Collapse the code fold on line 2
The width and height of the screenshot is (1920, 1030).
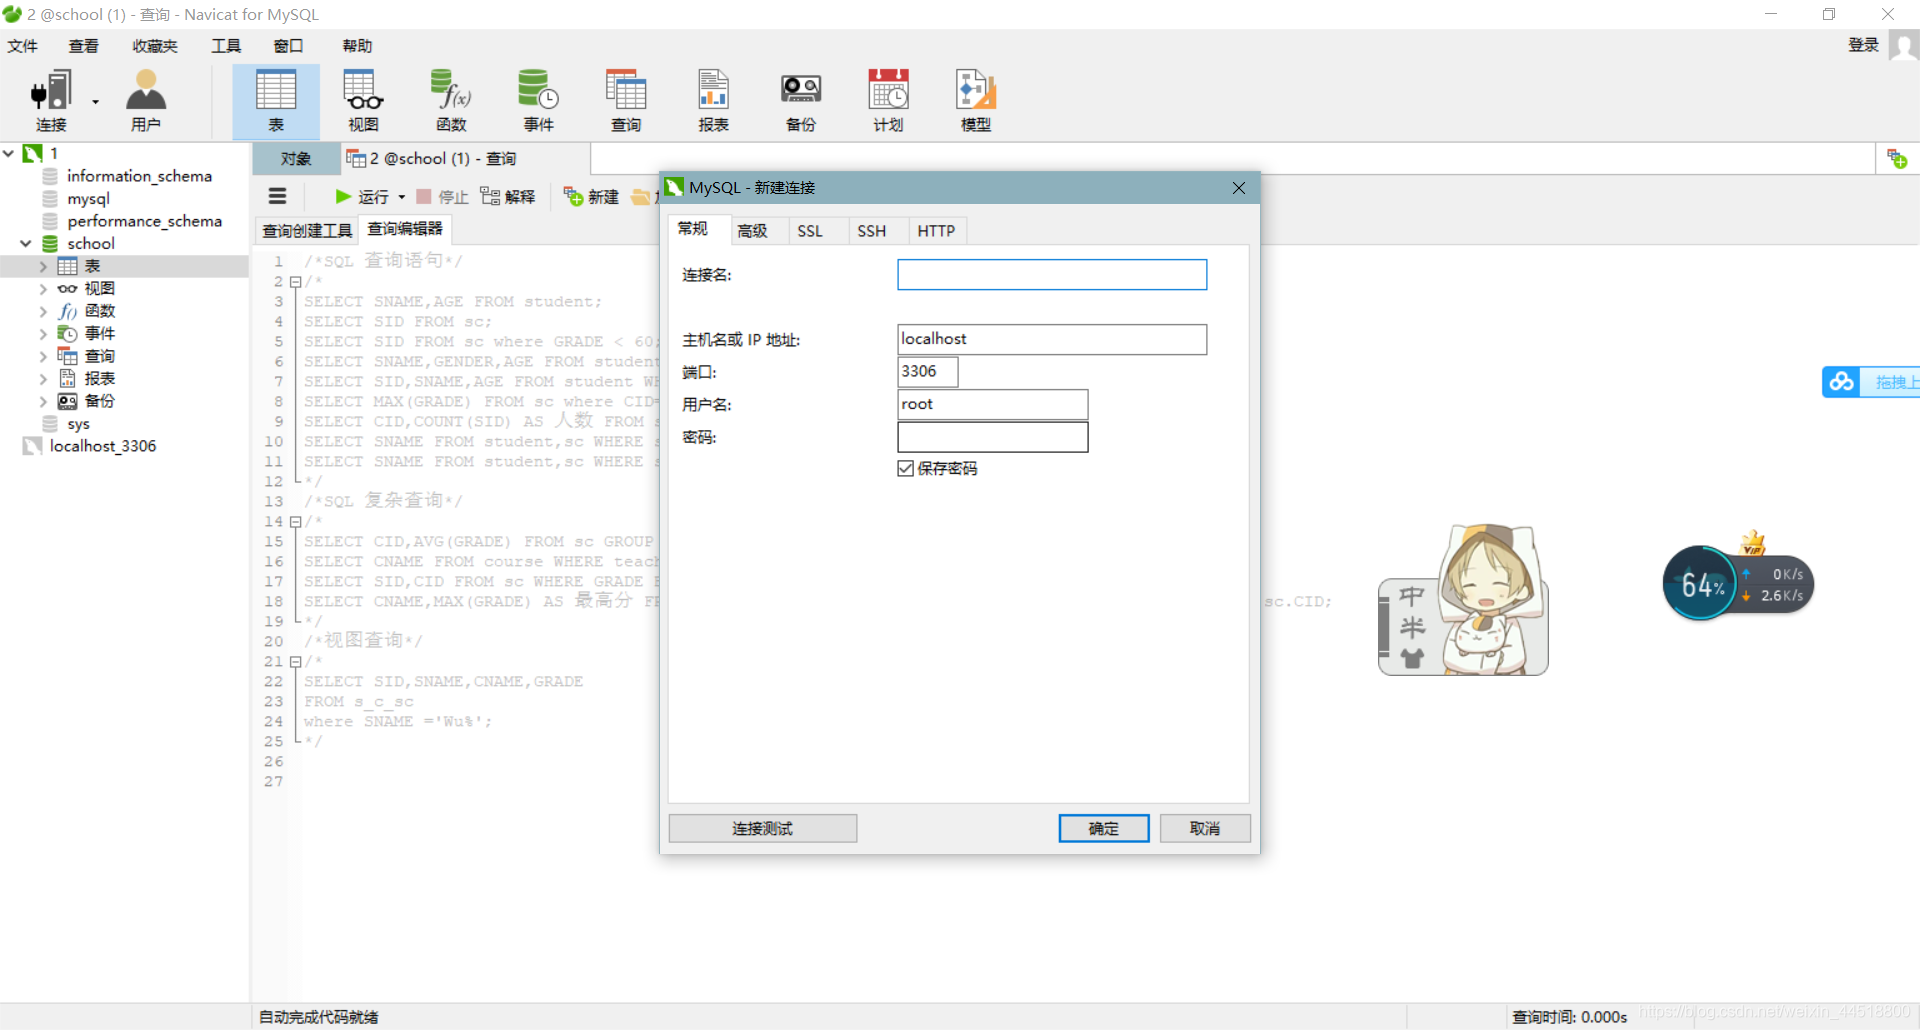(x=295, y=282)
